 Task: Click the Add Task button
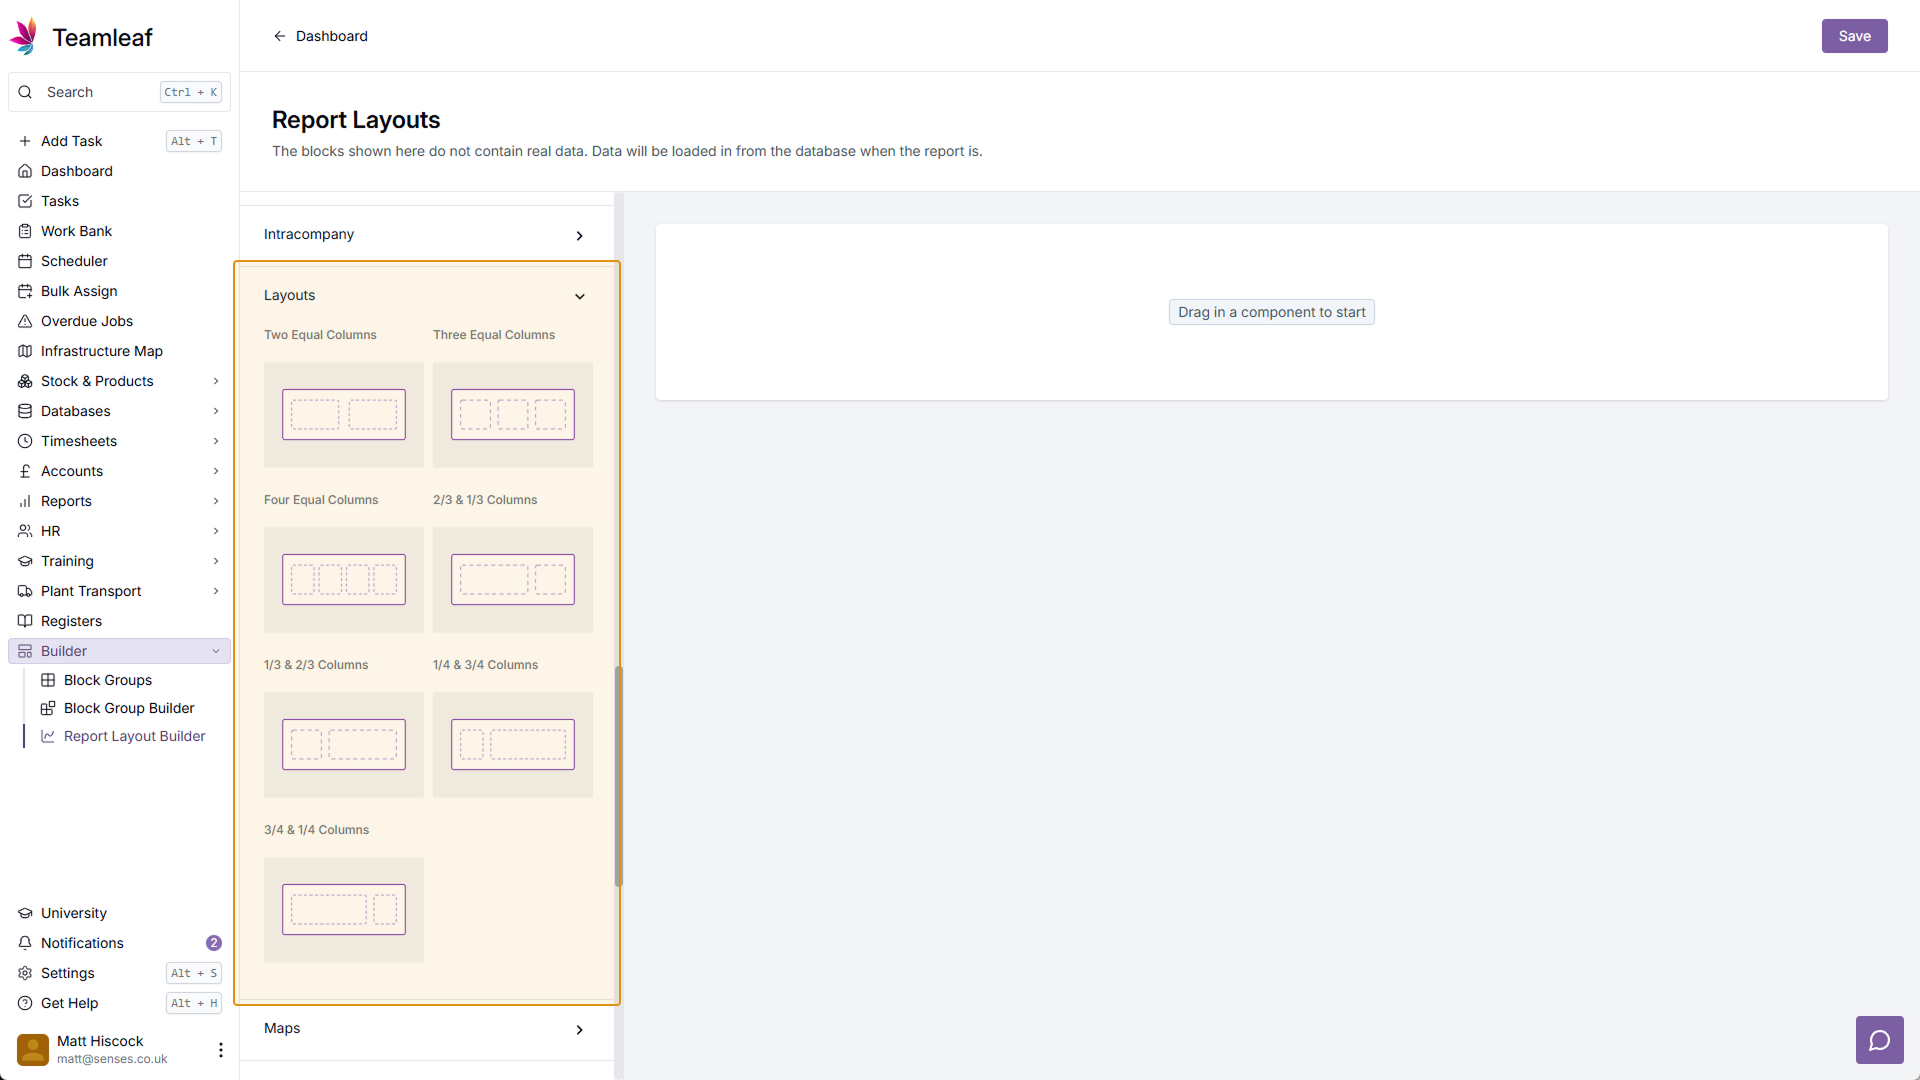[x=72, y=141]
